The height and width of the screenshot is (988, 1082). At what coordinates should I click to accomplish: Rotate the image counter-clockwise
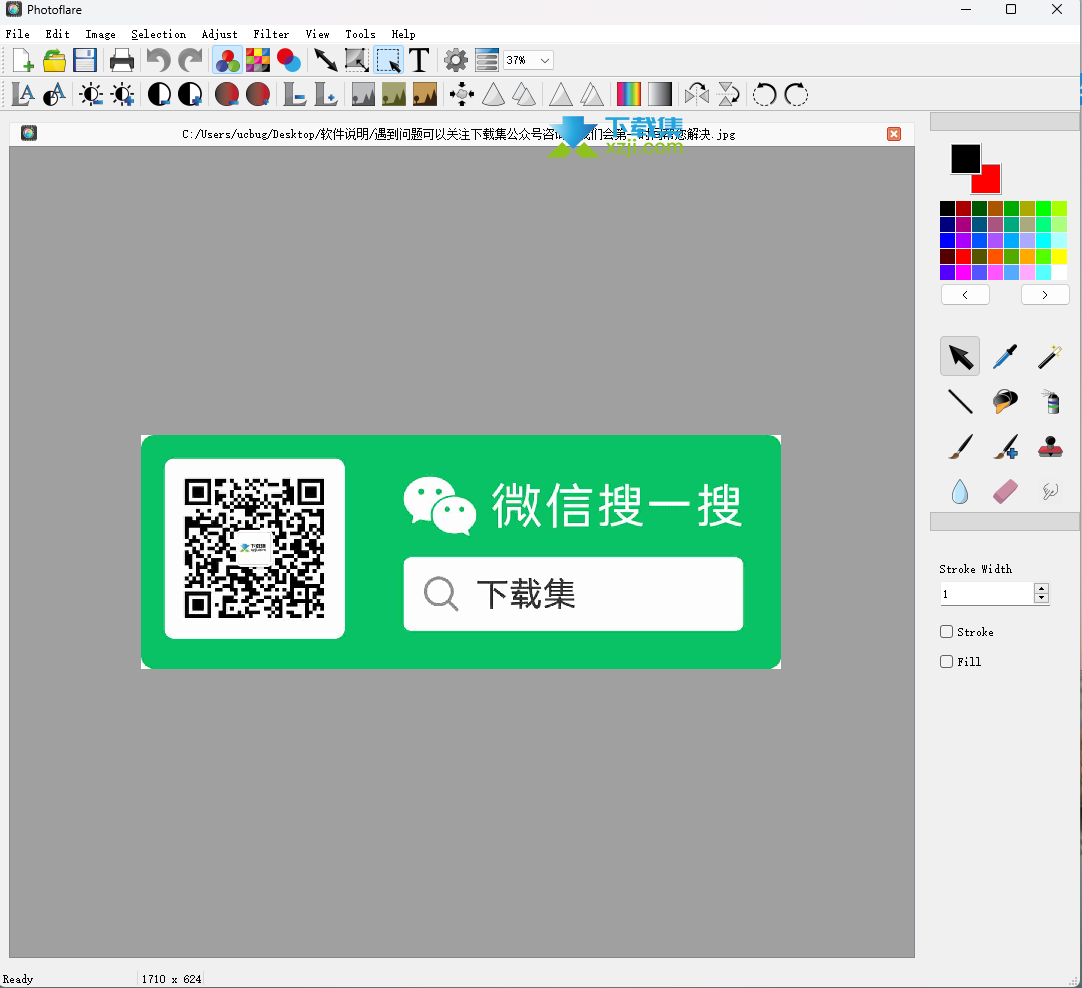pyautogui.click(x=765, y=95)
